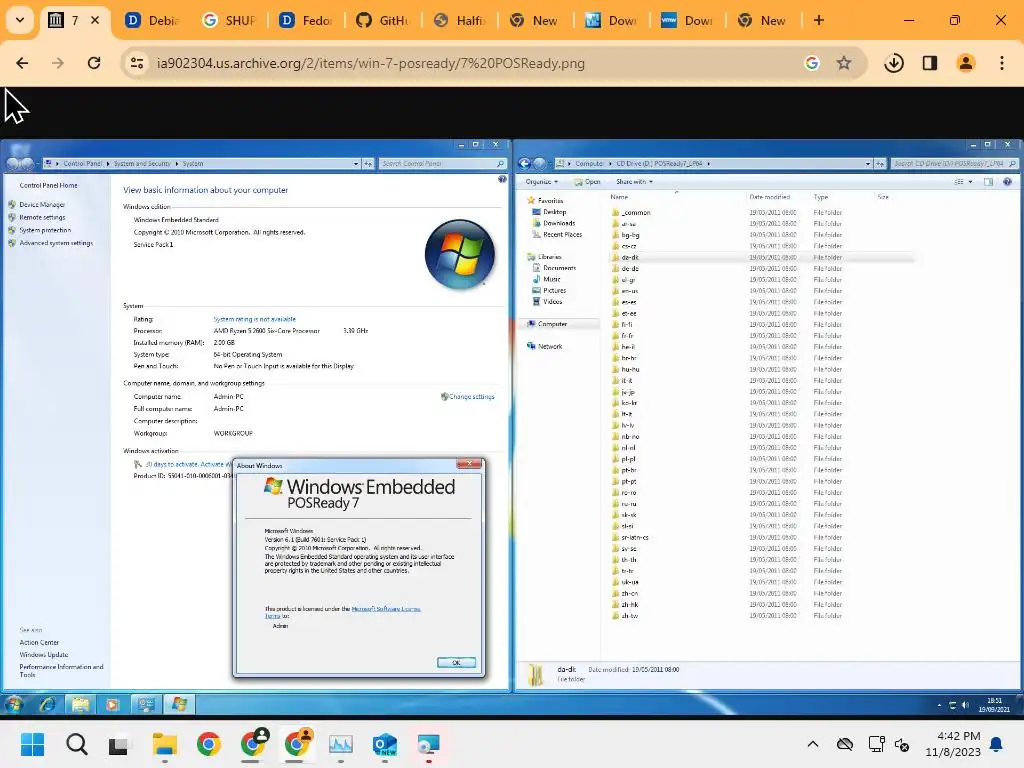Click Windows Update under See also

pos(44,654)
